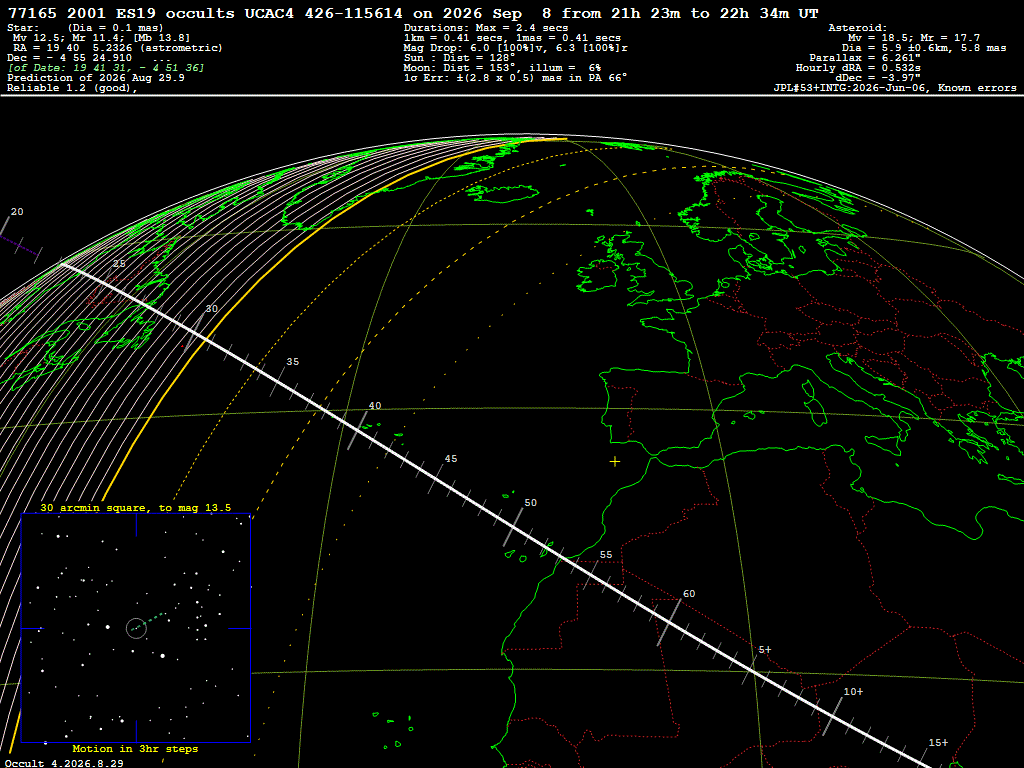1024x768 pixels.
Task: Click the green 'of Date' coordinates text
Action: click(106, 68)
